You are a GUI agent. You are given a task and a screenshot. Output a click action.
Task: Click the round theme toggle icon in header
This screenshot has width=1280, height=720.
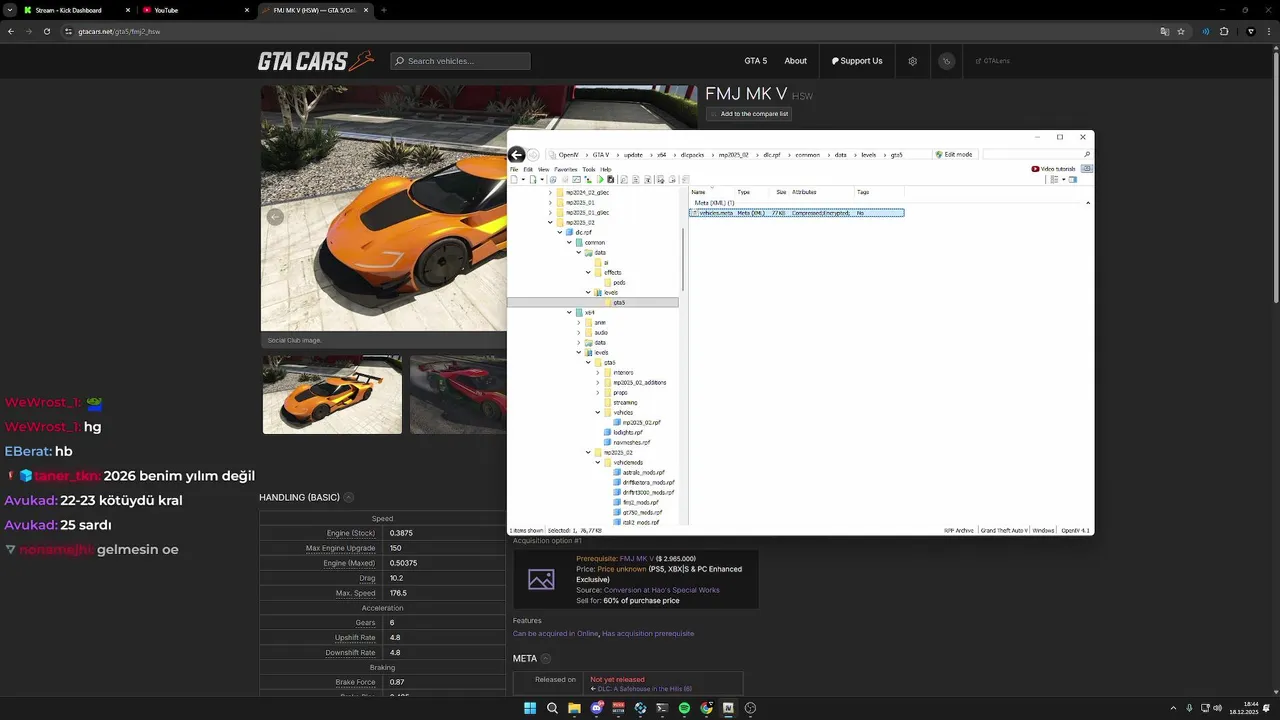coord(946,61)
